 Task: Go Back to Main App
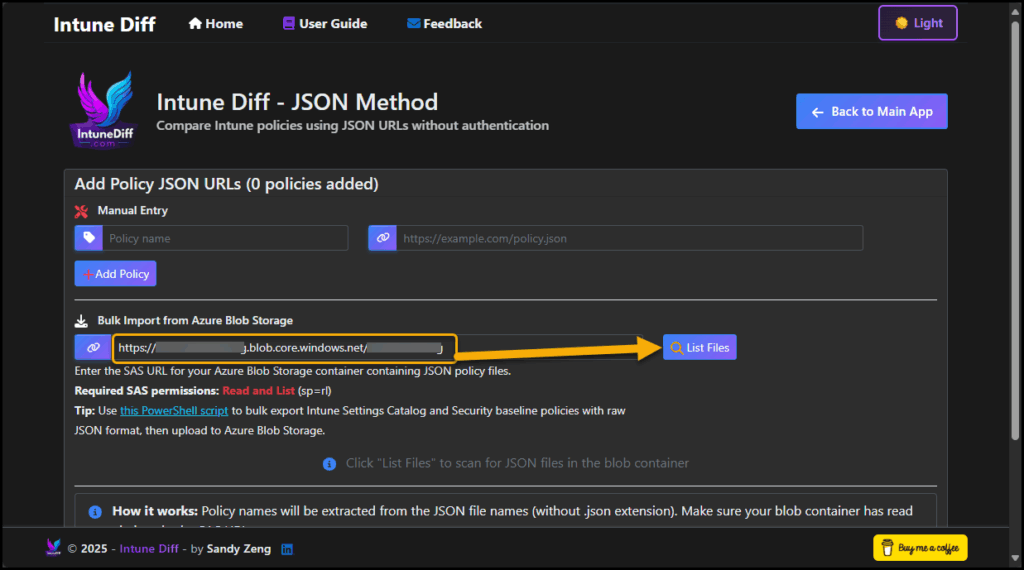871,112
